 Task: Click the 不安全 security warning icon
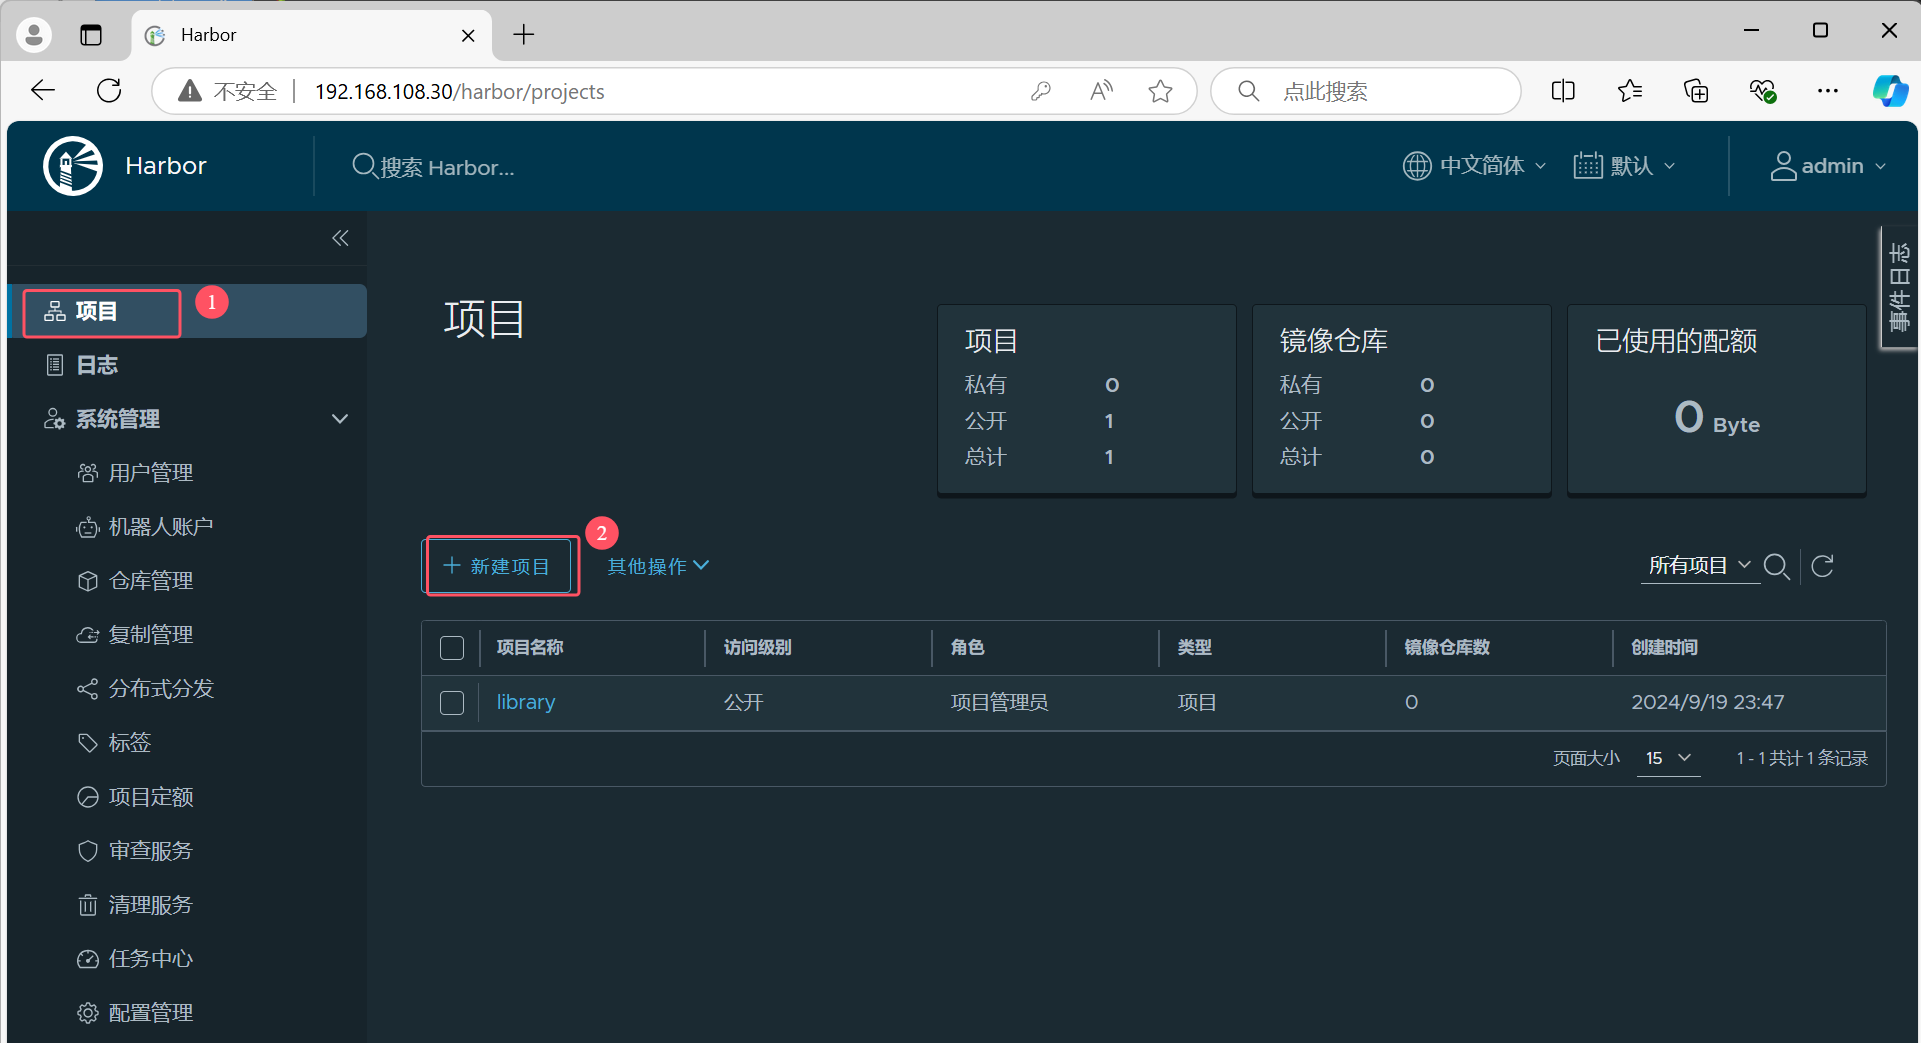(189, 92)
